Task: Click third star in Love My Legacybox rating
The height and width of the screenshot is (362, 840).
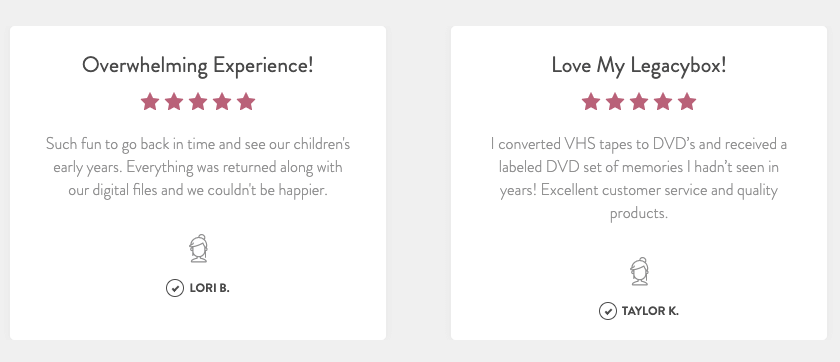Action: click(x=639, y=101)
